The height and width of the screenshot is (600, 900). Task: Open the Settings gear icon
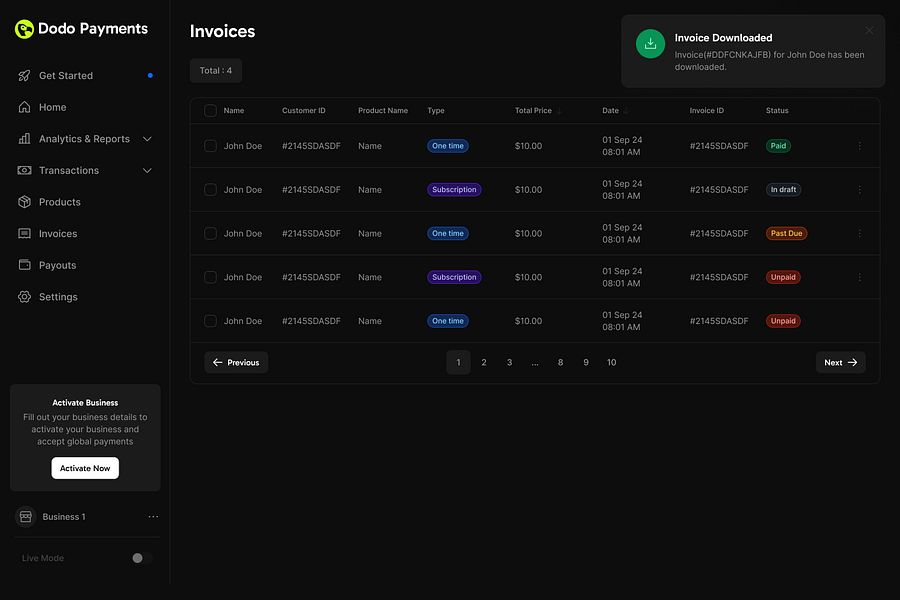coord(24,296)
